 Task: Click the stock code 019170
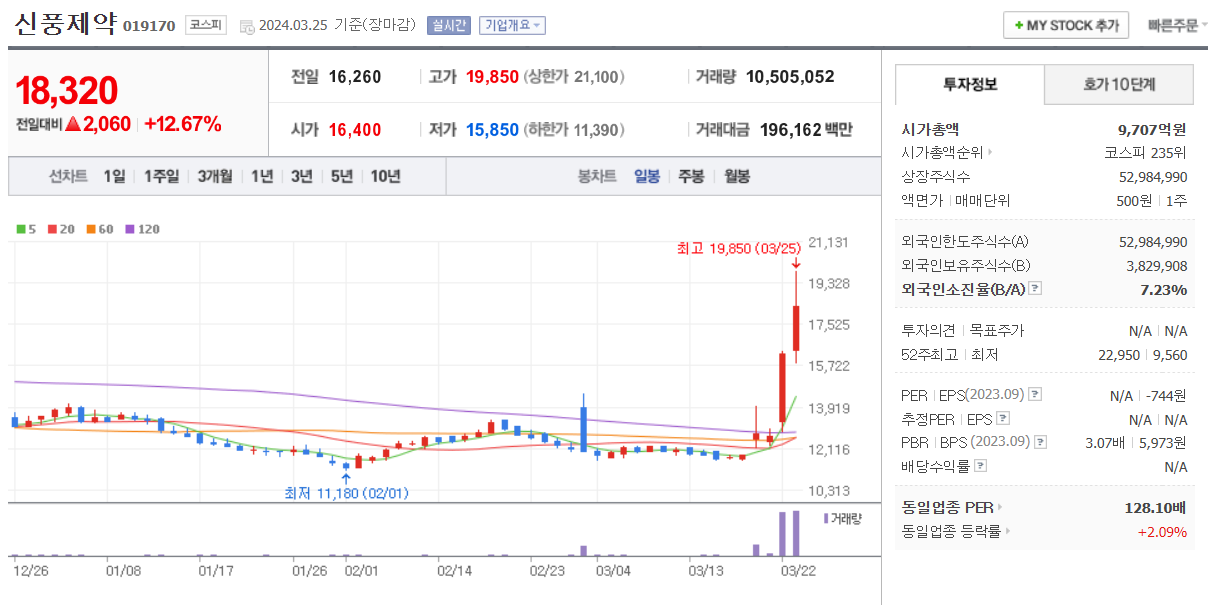click(x=149, y=27)
